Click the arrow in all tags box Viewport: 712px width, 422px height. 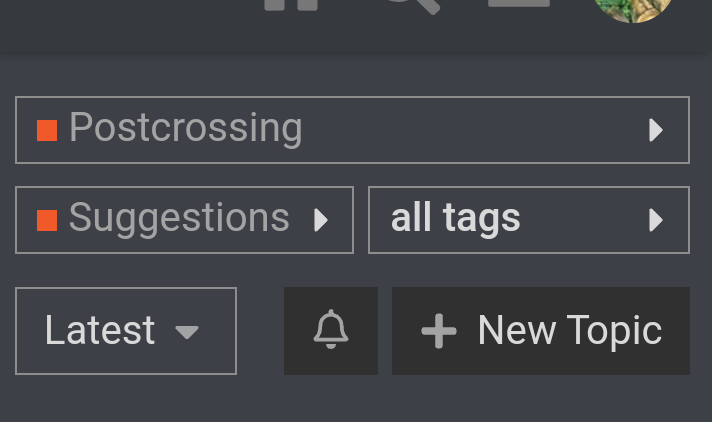tap(656, 220)
